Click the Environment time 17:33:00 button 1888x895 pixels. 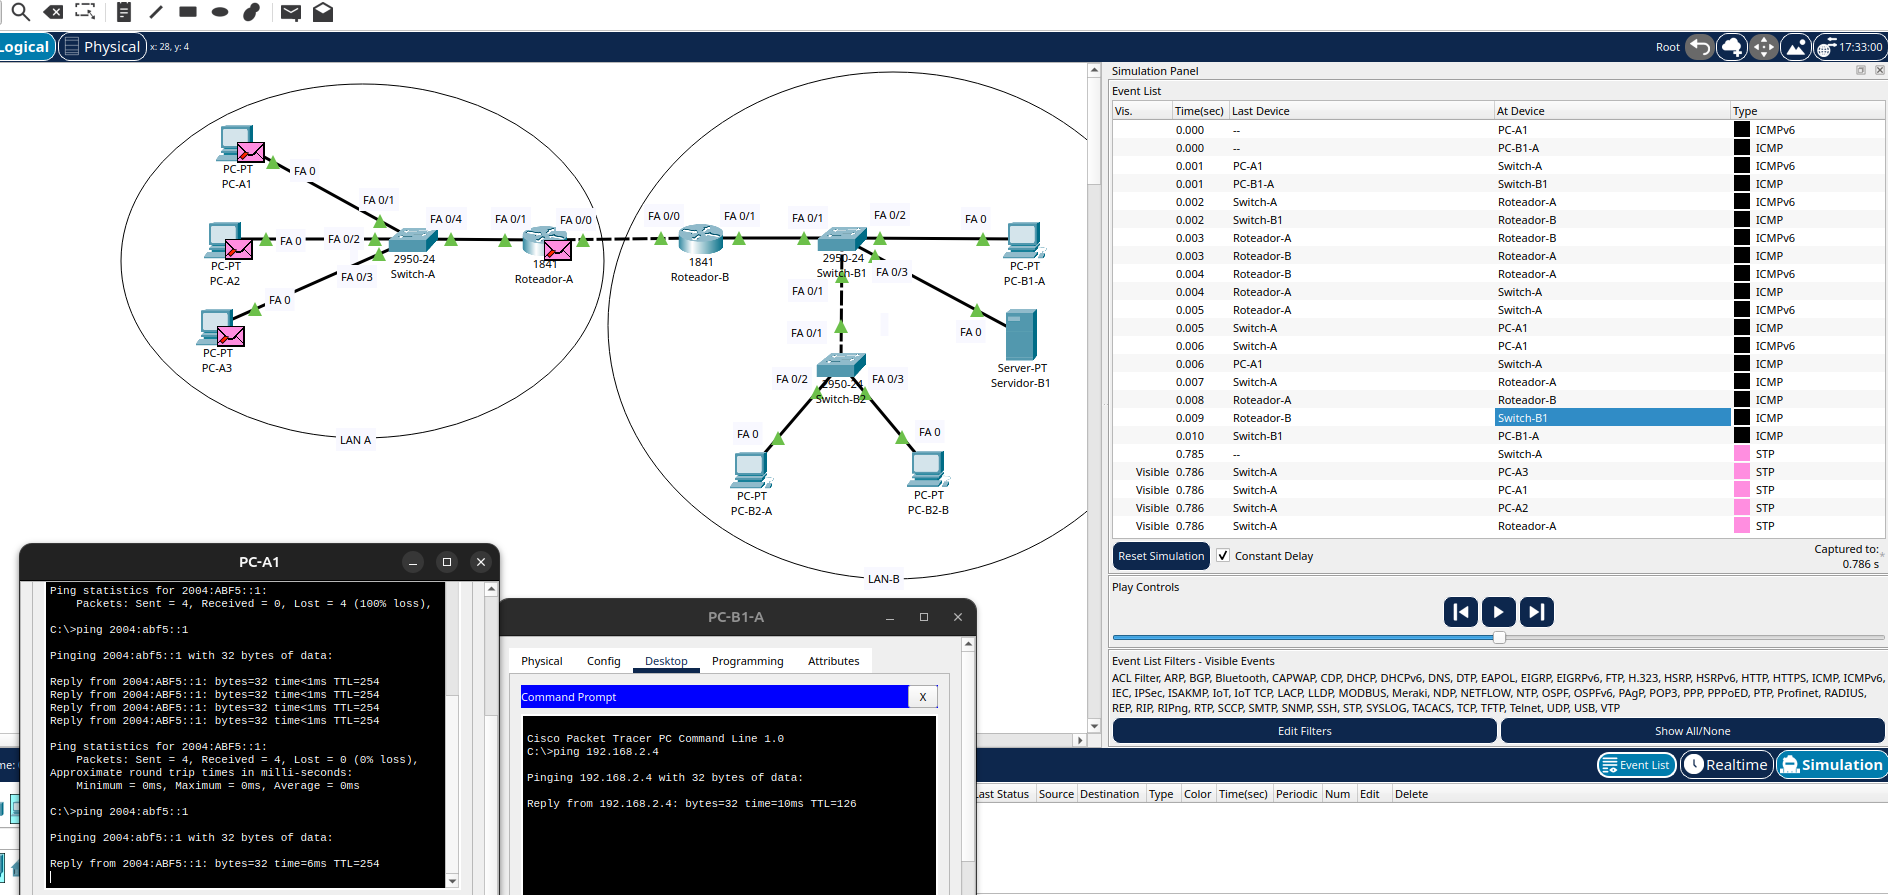[1850, 47]
